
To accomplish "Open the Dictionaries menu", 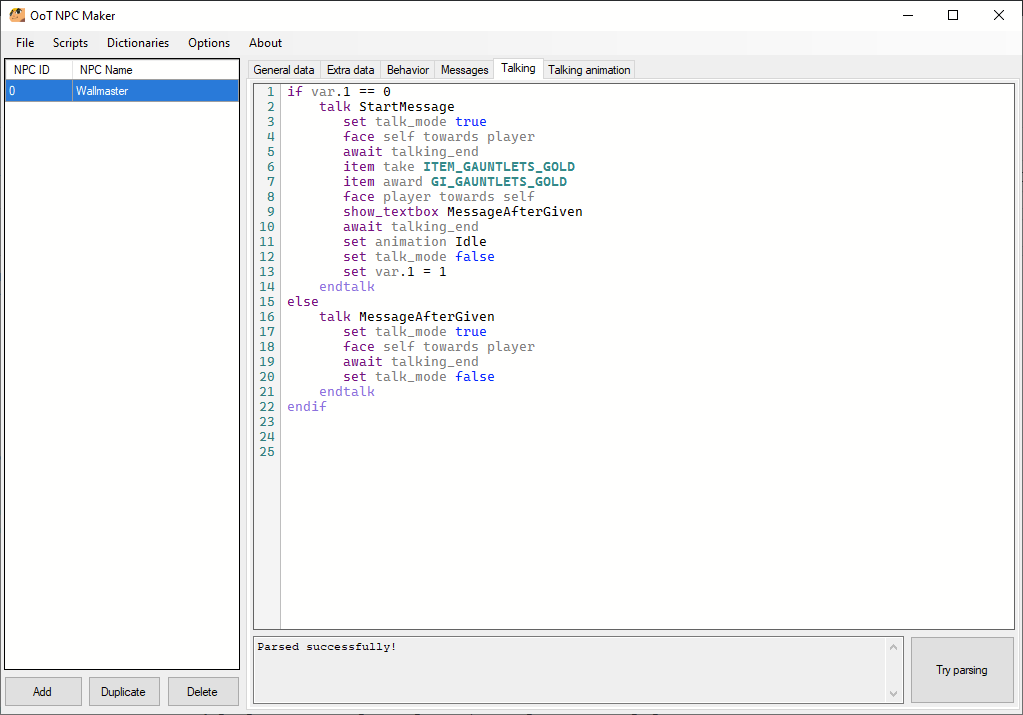I will [x=137, y=43].
